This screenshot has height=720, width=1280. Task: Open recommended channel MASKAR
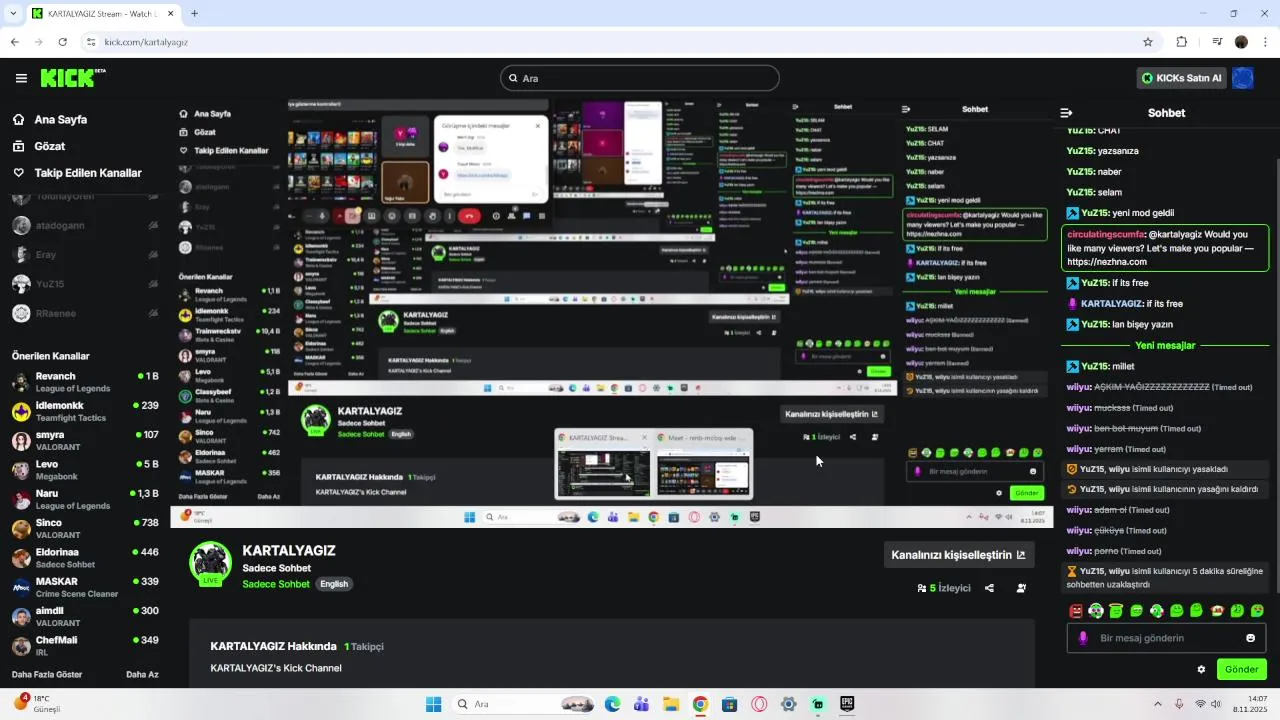85,587
